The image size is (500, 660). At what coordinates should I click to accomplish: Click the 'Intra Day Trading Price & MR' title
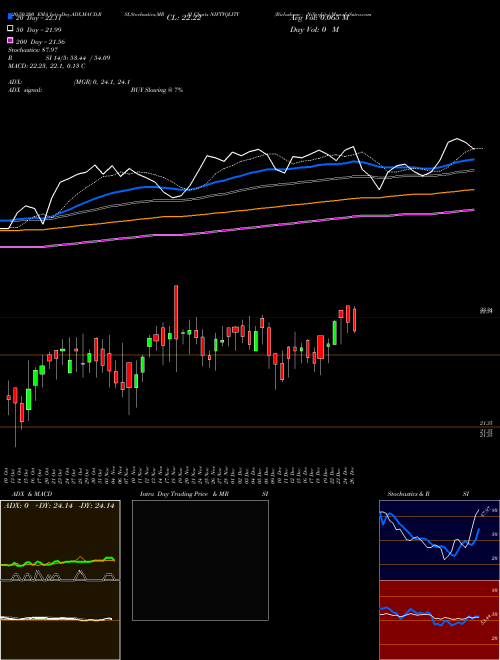pos(184,494)
